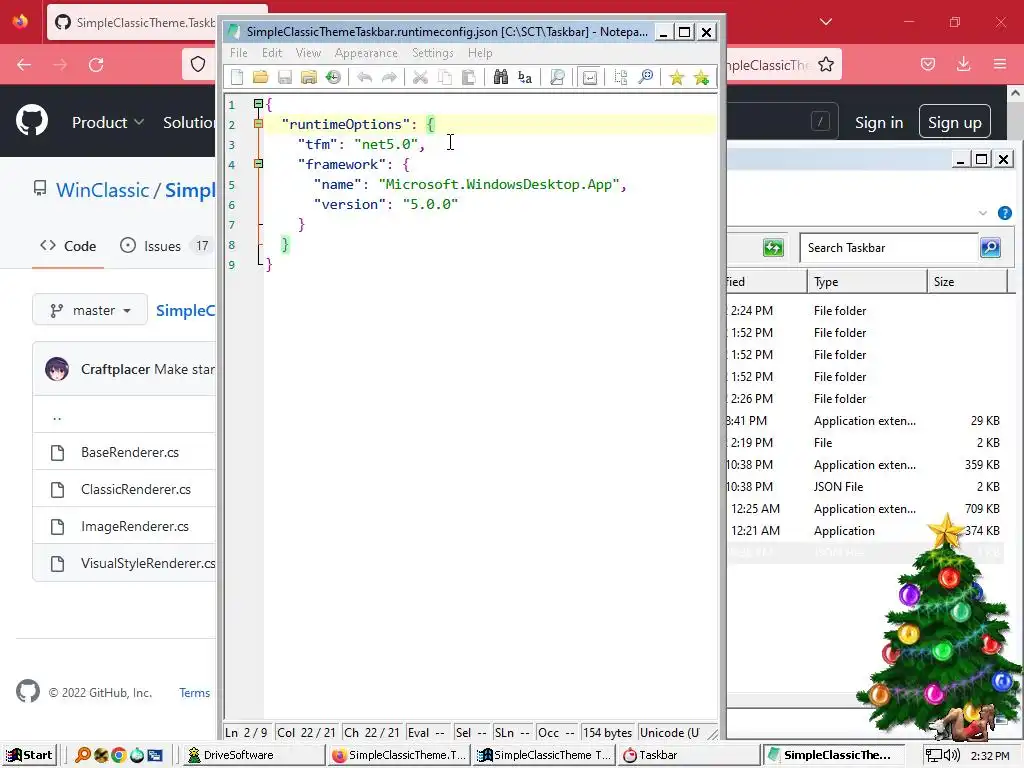Click the Firefox list all tabs chevron
This screenshot has height=768, width=1024.
[825, 22]
